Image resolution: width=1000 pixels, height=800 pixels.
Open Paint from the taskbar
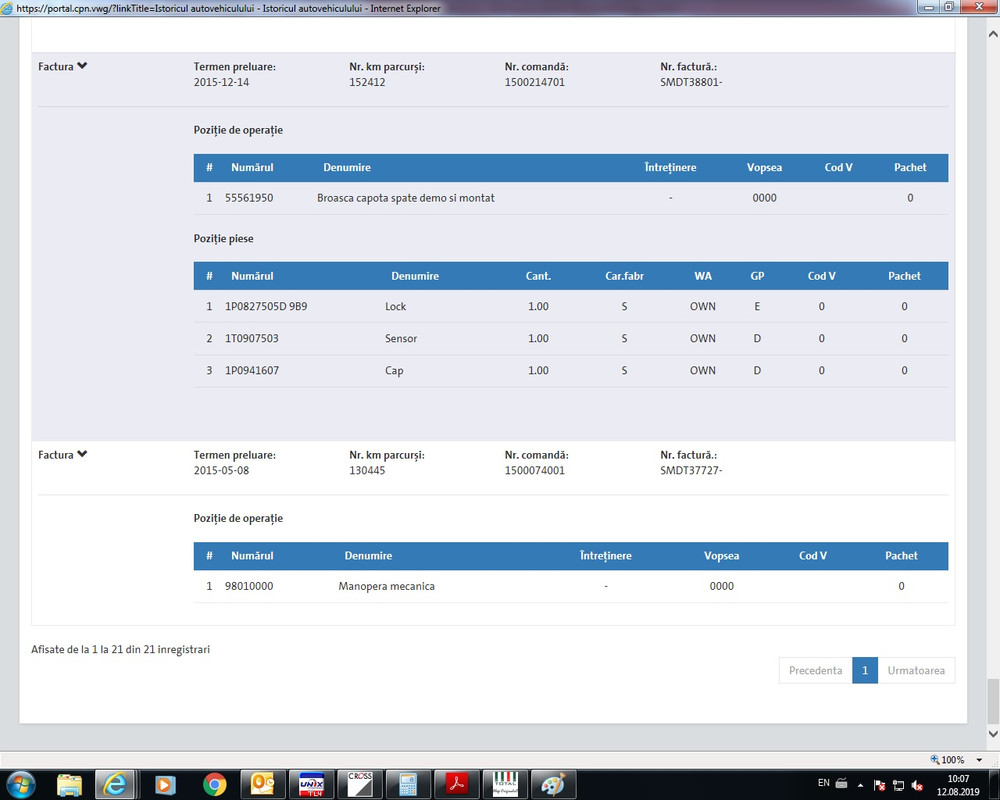coord(553,784)
